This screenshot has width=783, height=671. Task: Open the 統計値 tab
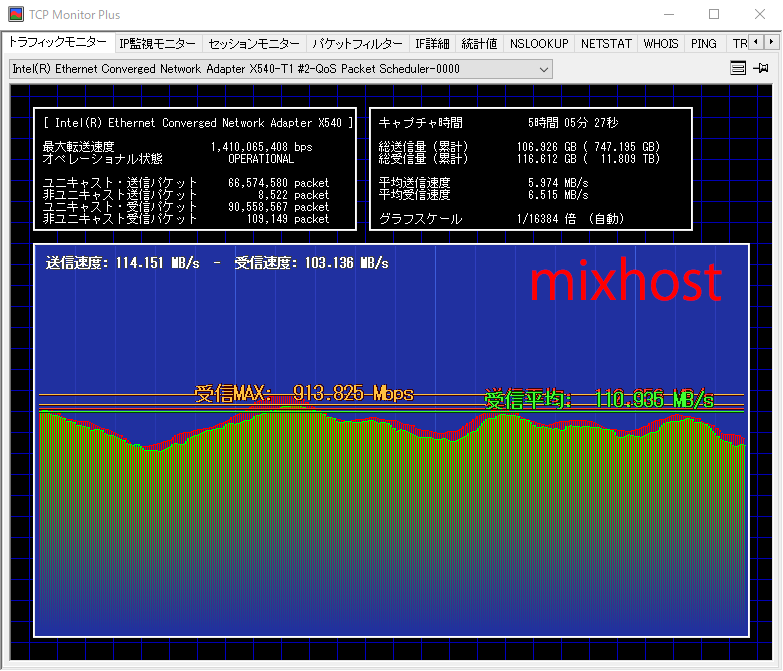[x=480, y=44]
